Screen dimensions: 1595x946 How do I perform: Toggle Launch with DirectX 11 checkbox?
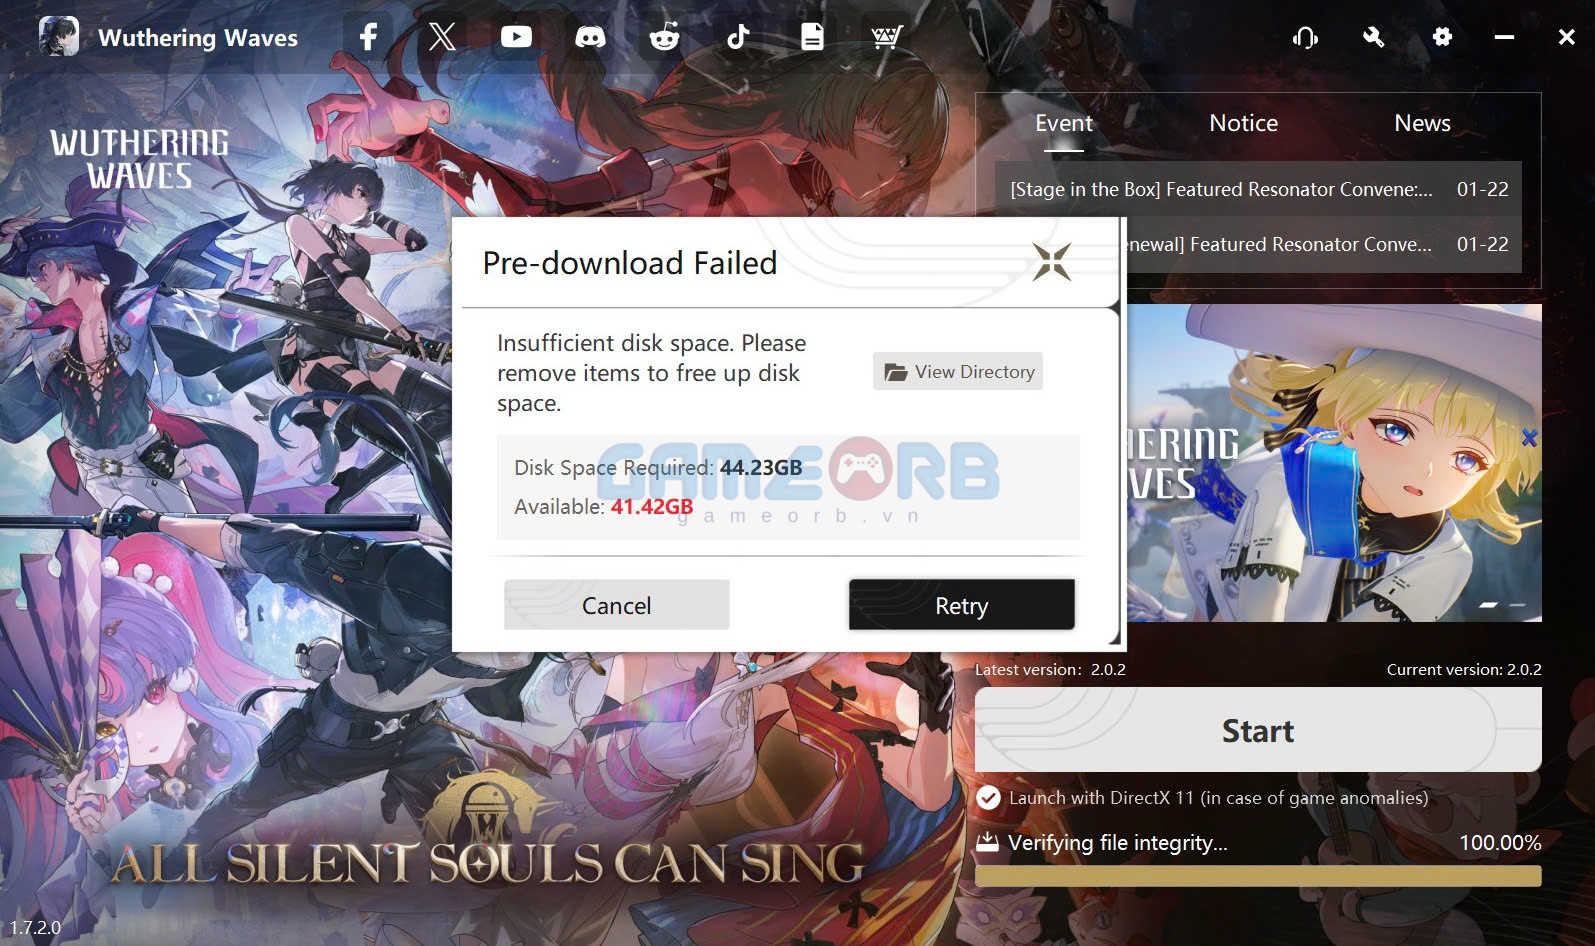(x=988, y=798)
